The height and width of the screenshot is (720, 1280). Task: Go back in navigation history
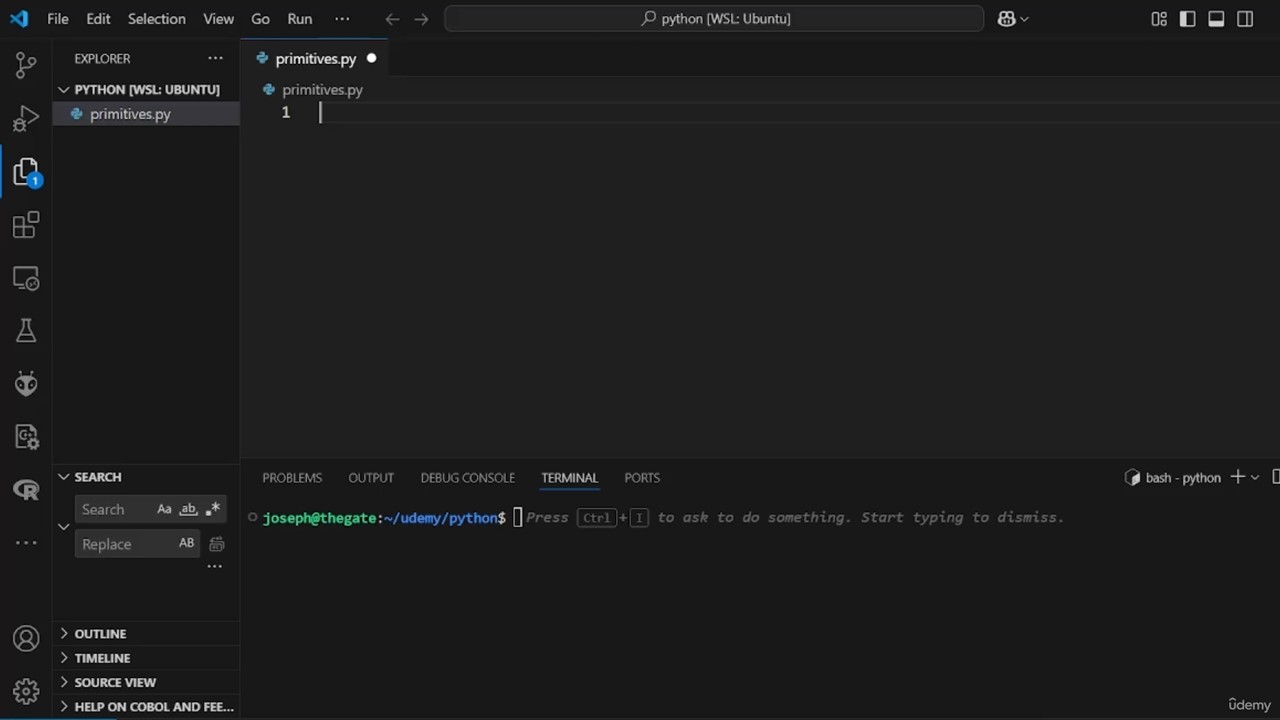(x=392, y=19)
